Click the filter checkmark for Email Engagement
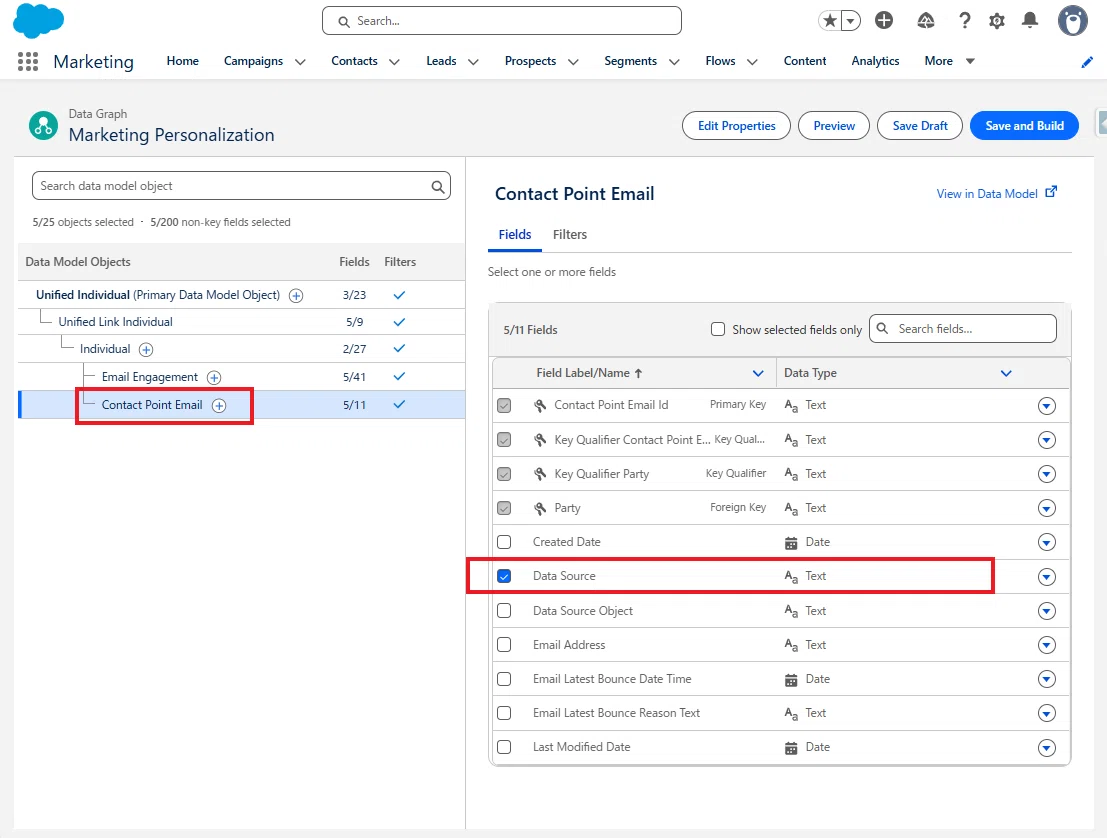 tap(399, 376)
